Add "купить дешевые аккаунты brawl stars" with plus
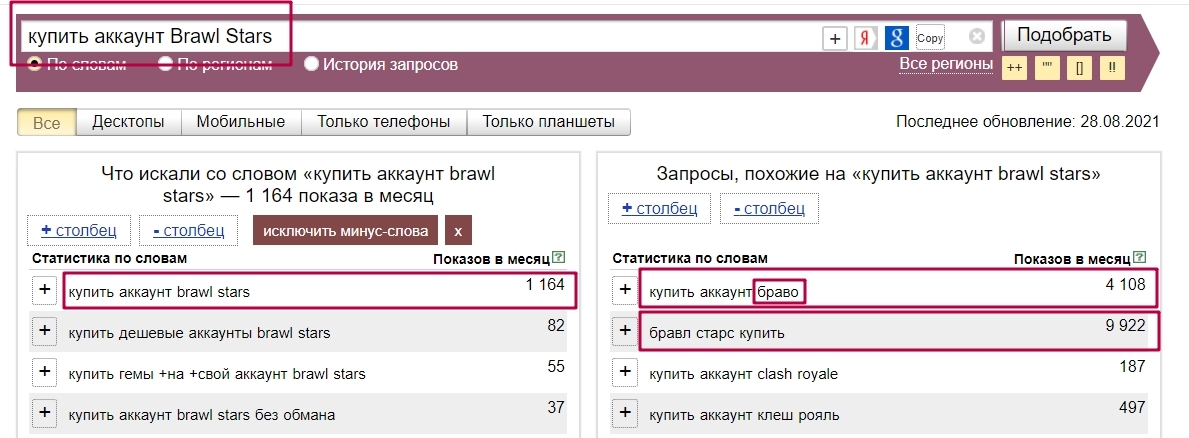This screenshot has height=438, width=1189. point(45,331)
